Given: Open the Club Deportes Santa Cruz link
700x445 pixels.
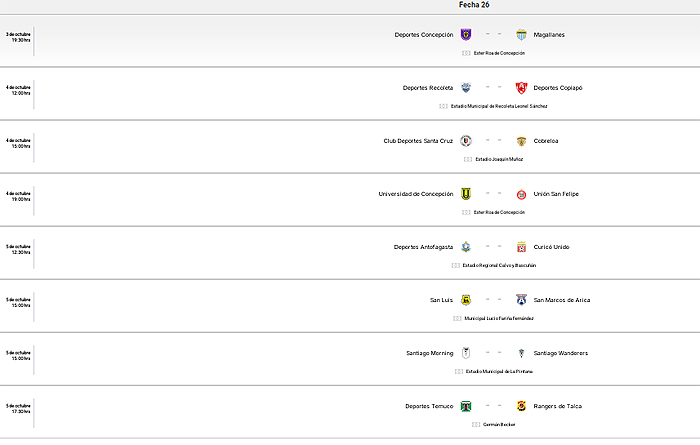Looking at the screenshot, I should pyautogui.click(x=418, y=141).
